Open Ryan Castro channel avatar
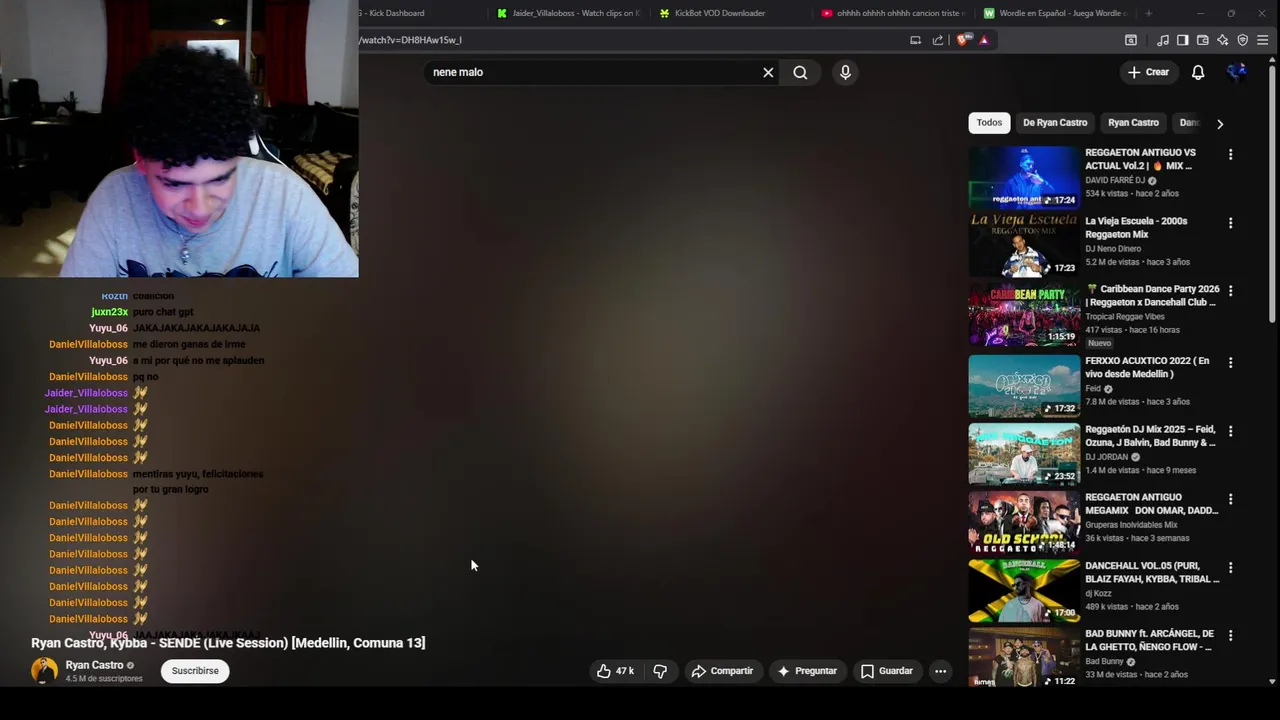The image size is (1280, 720). [44, 670]
